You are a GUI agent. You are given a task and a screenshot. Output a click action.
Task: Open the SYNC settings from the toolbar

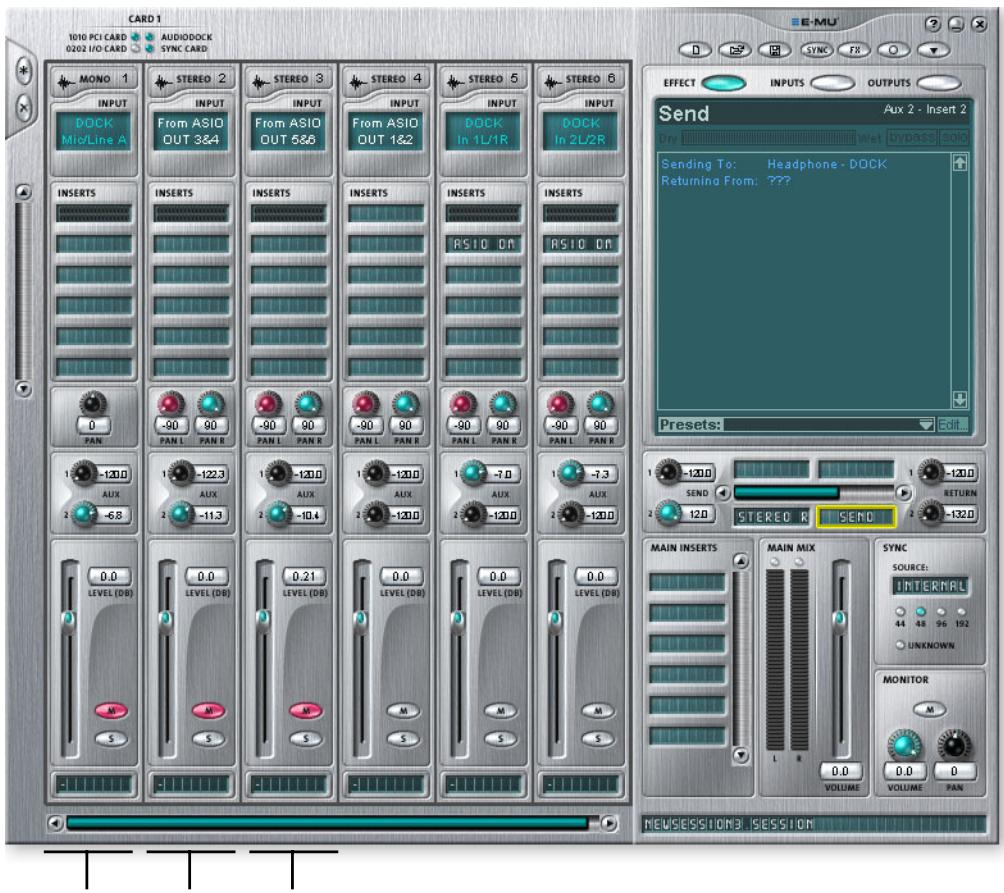pos(816,48)
